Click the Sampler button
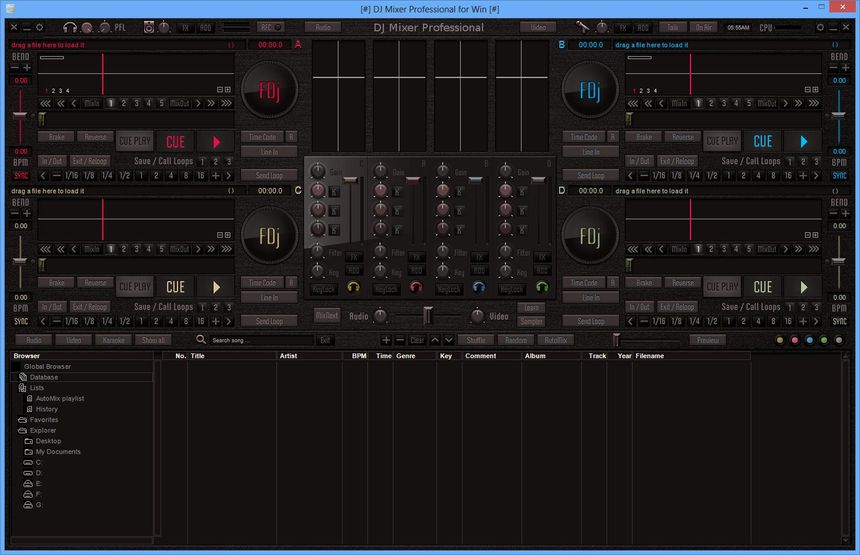860x555 pixels. tap(531, 321)
